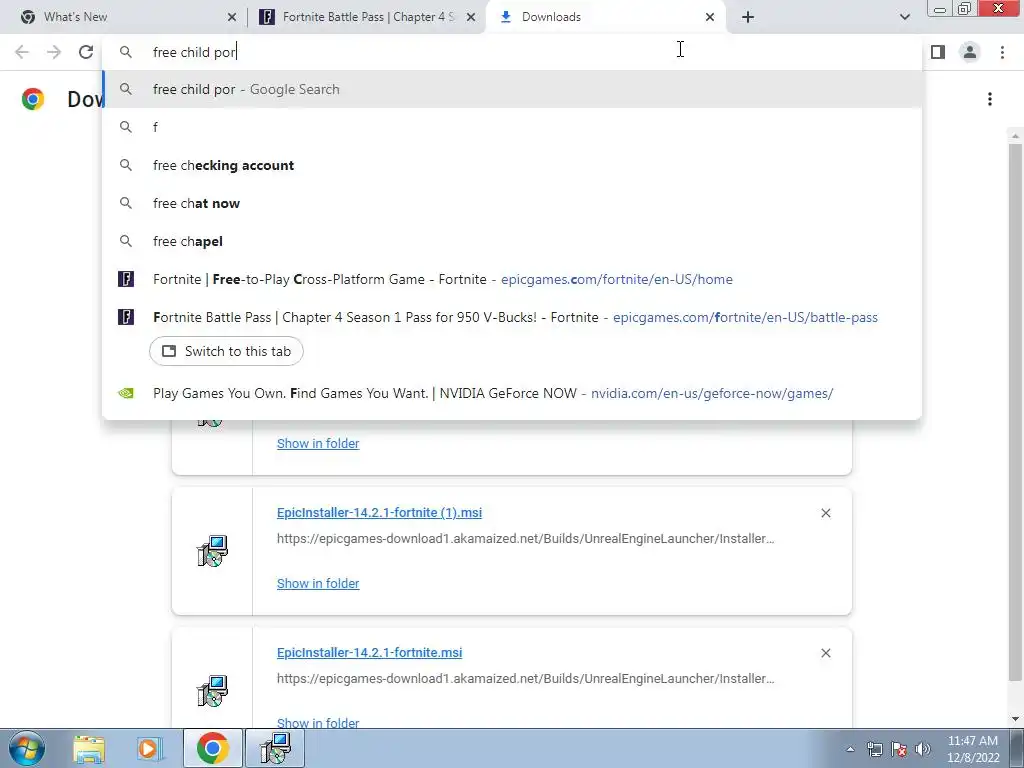The width and height of the screenshot is (1024, 768).
Task: Select the Fortnite Battle Pass Chapter 4 suggestion
Action: pos(512,317)
